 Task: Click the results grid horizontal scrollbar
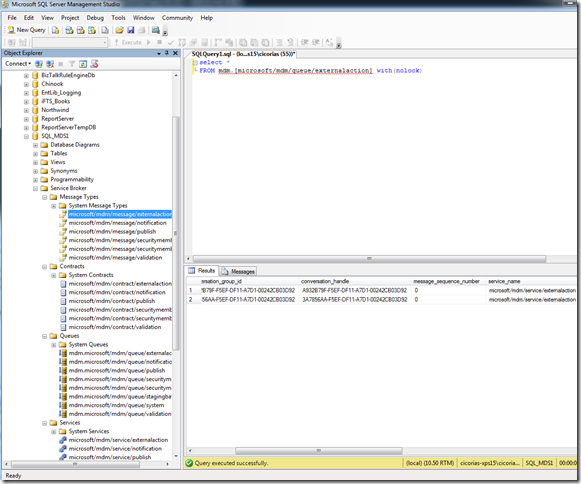319,451
